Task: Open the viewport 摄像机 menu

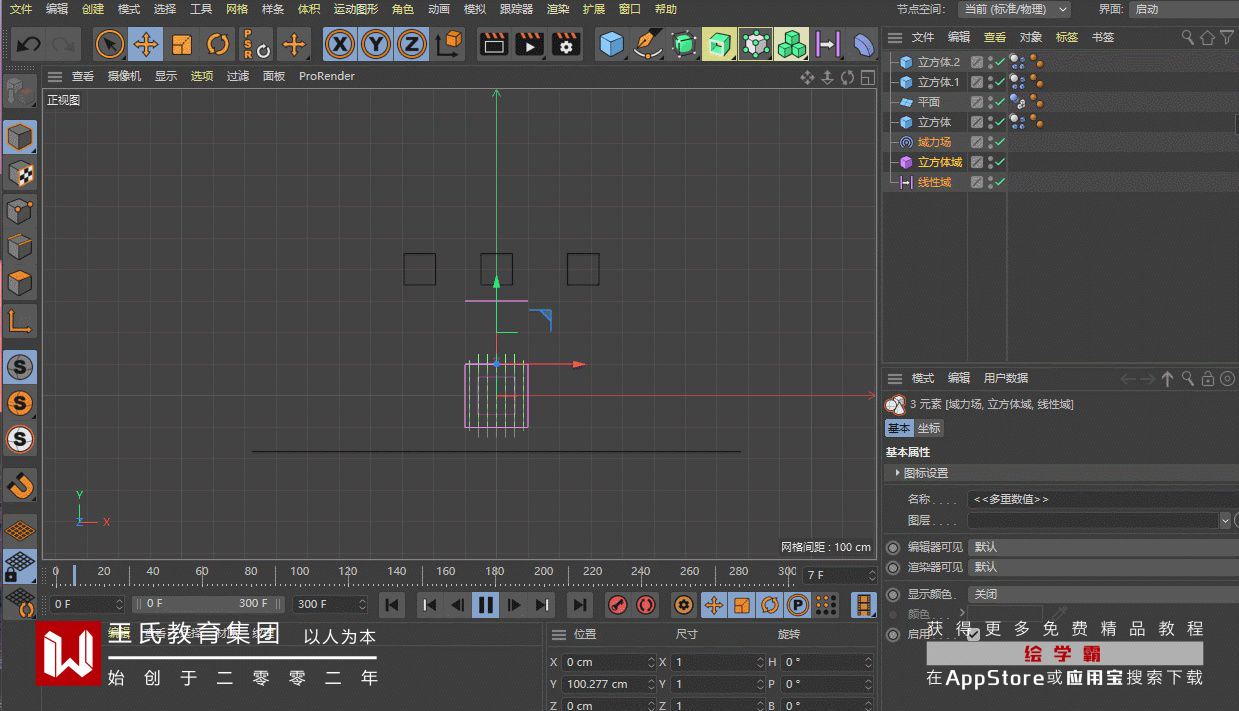Action: [124, 76]
